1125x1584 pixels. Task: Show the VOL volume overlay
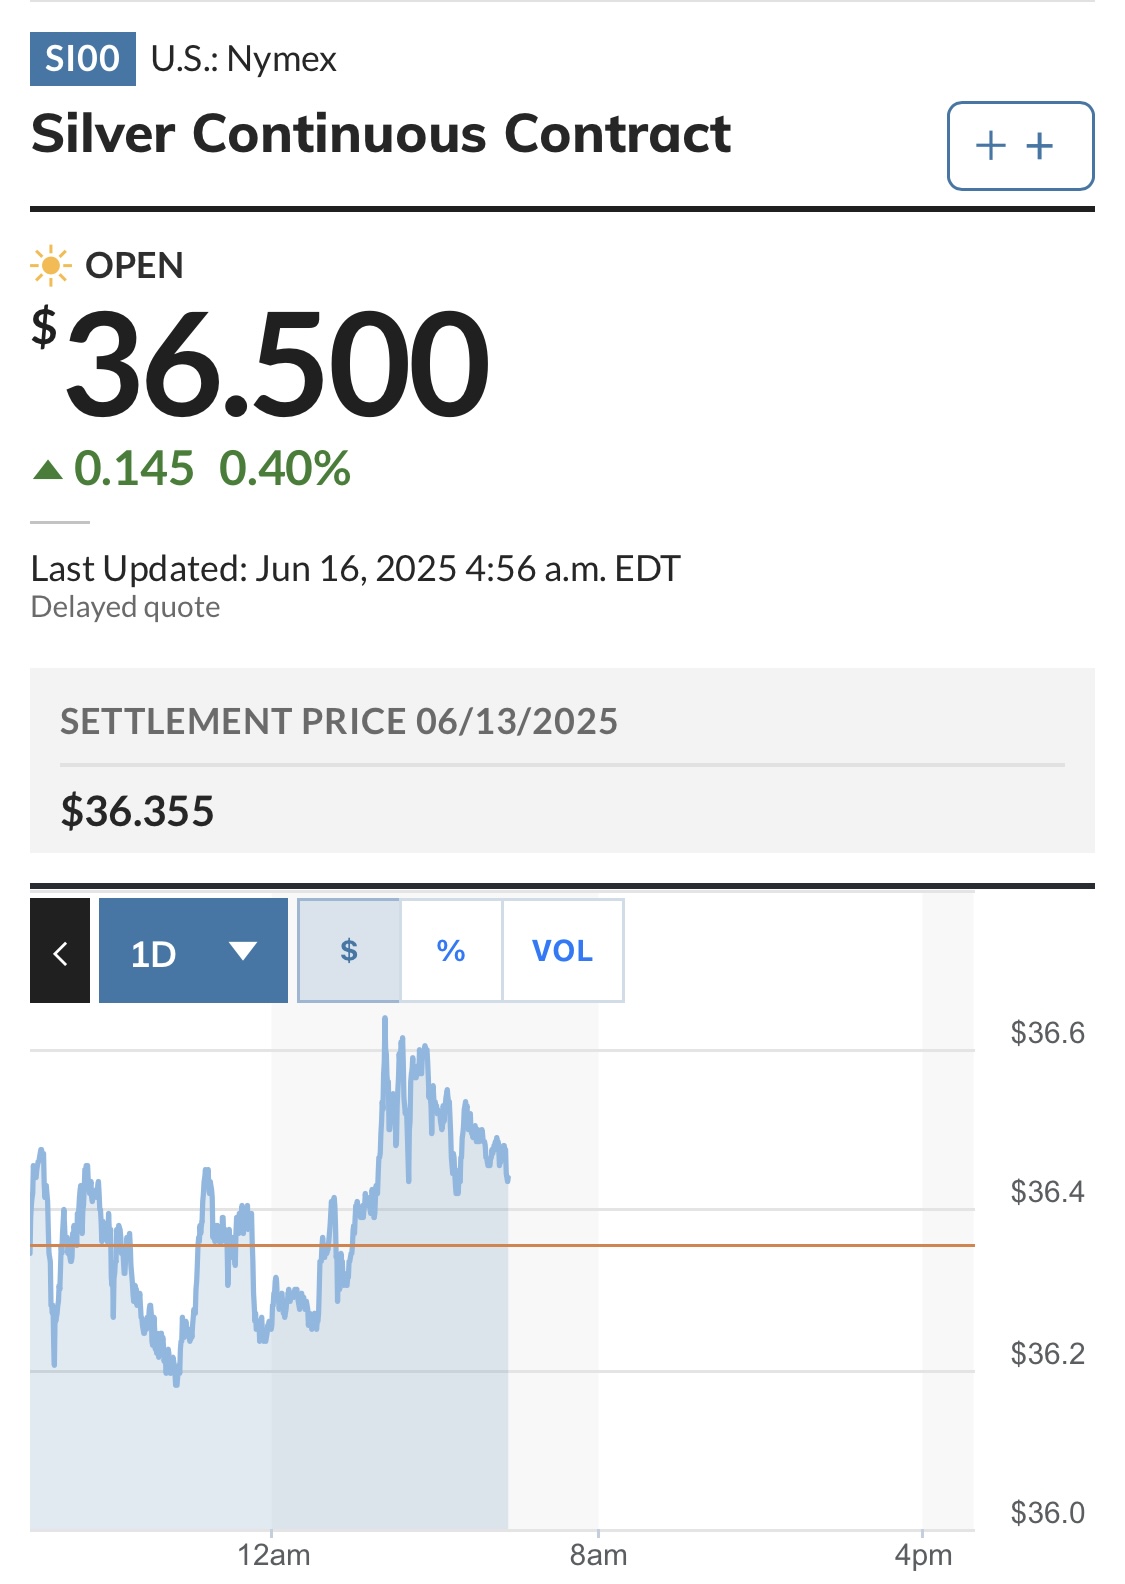562,950
